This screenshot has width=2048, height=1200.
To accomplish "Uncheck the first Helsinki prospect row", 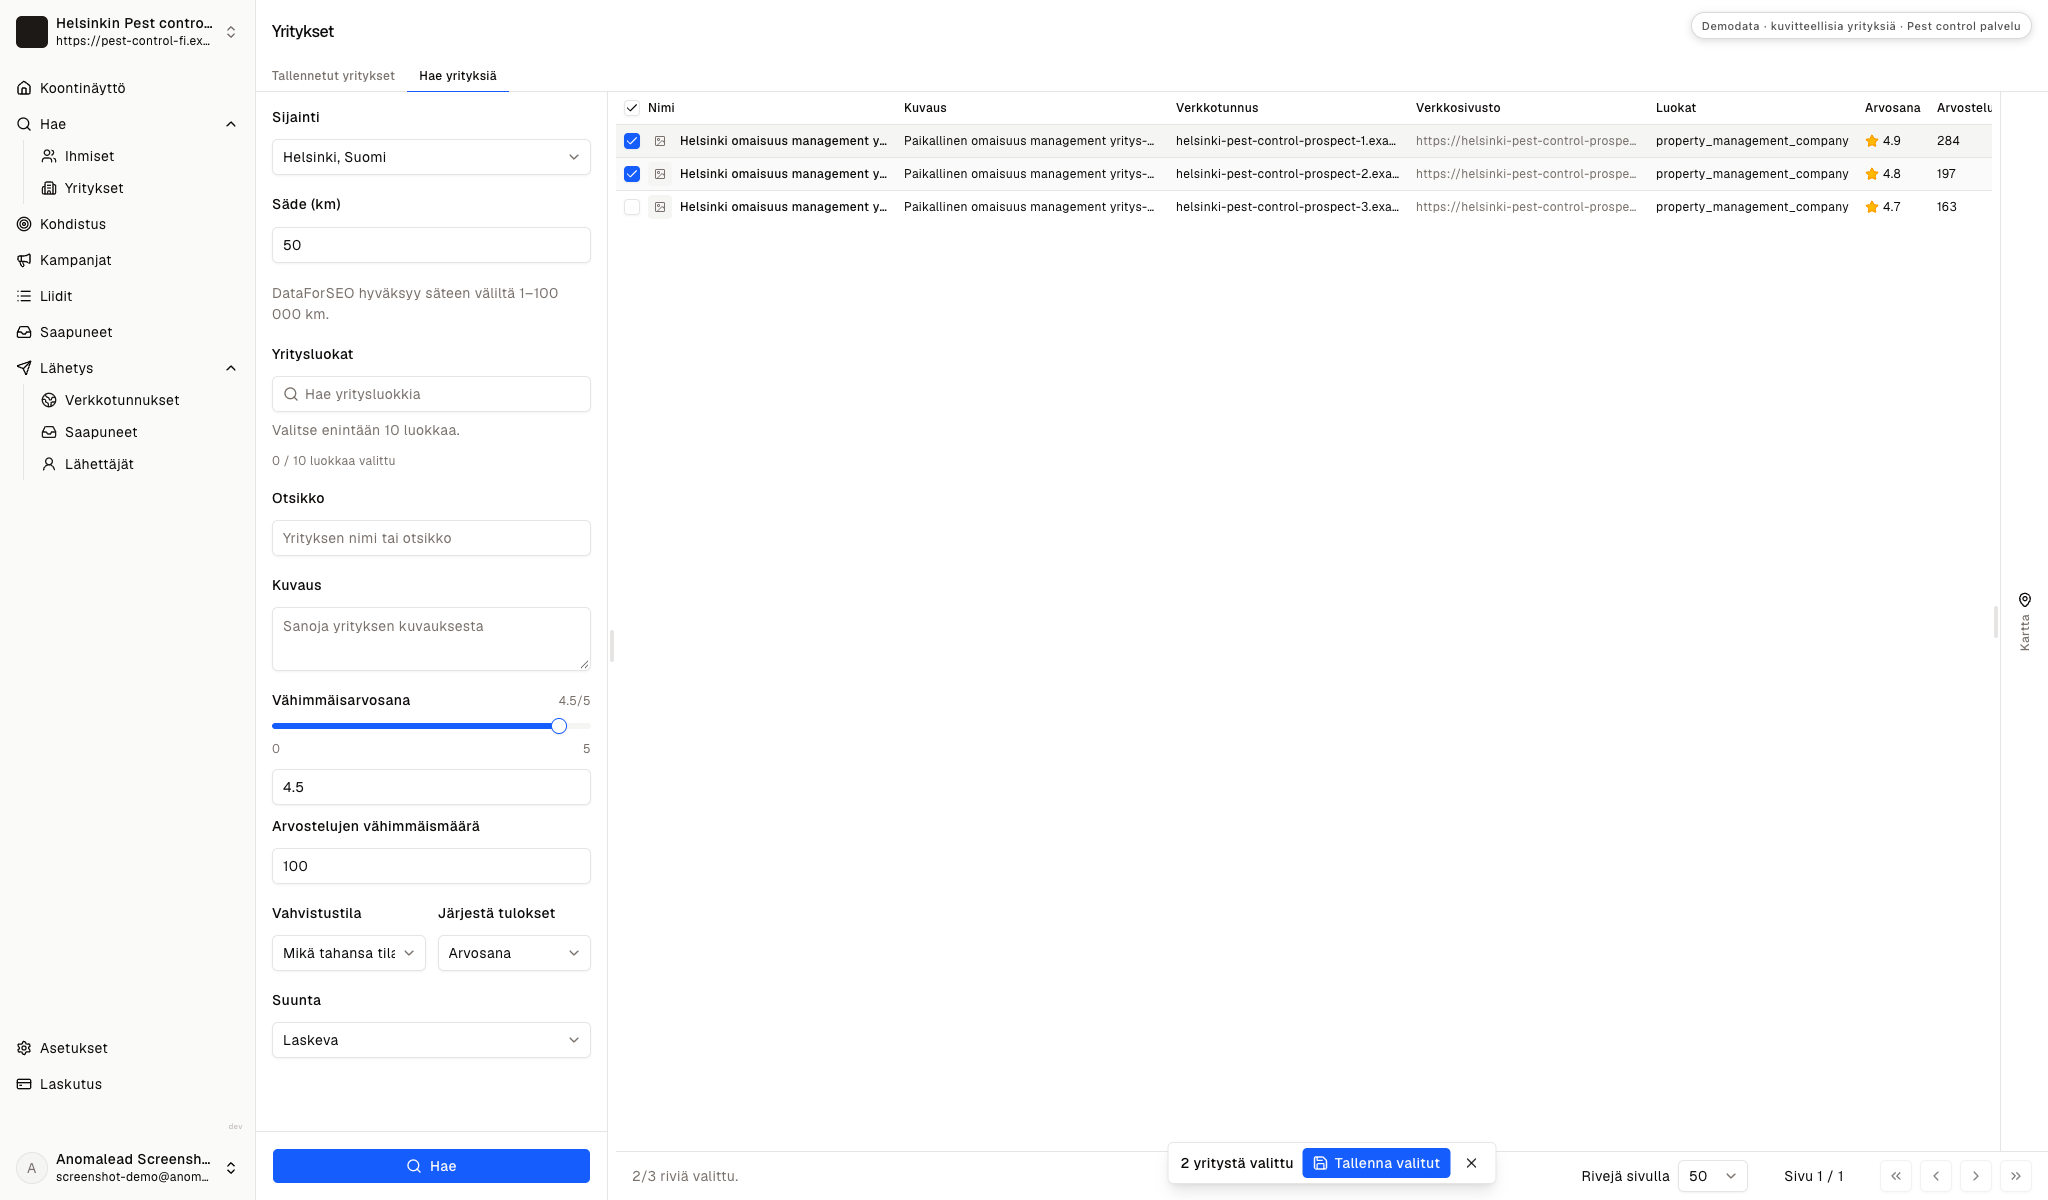I will tap(632, 141).
